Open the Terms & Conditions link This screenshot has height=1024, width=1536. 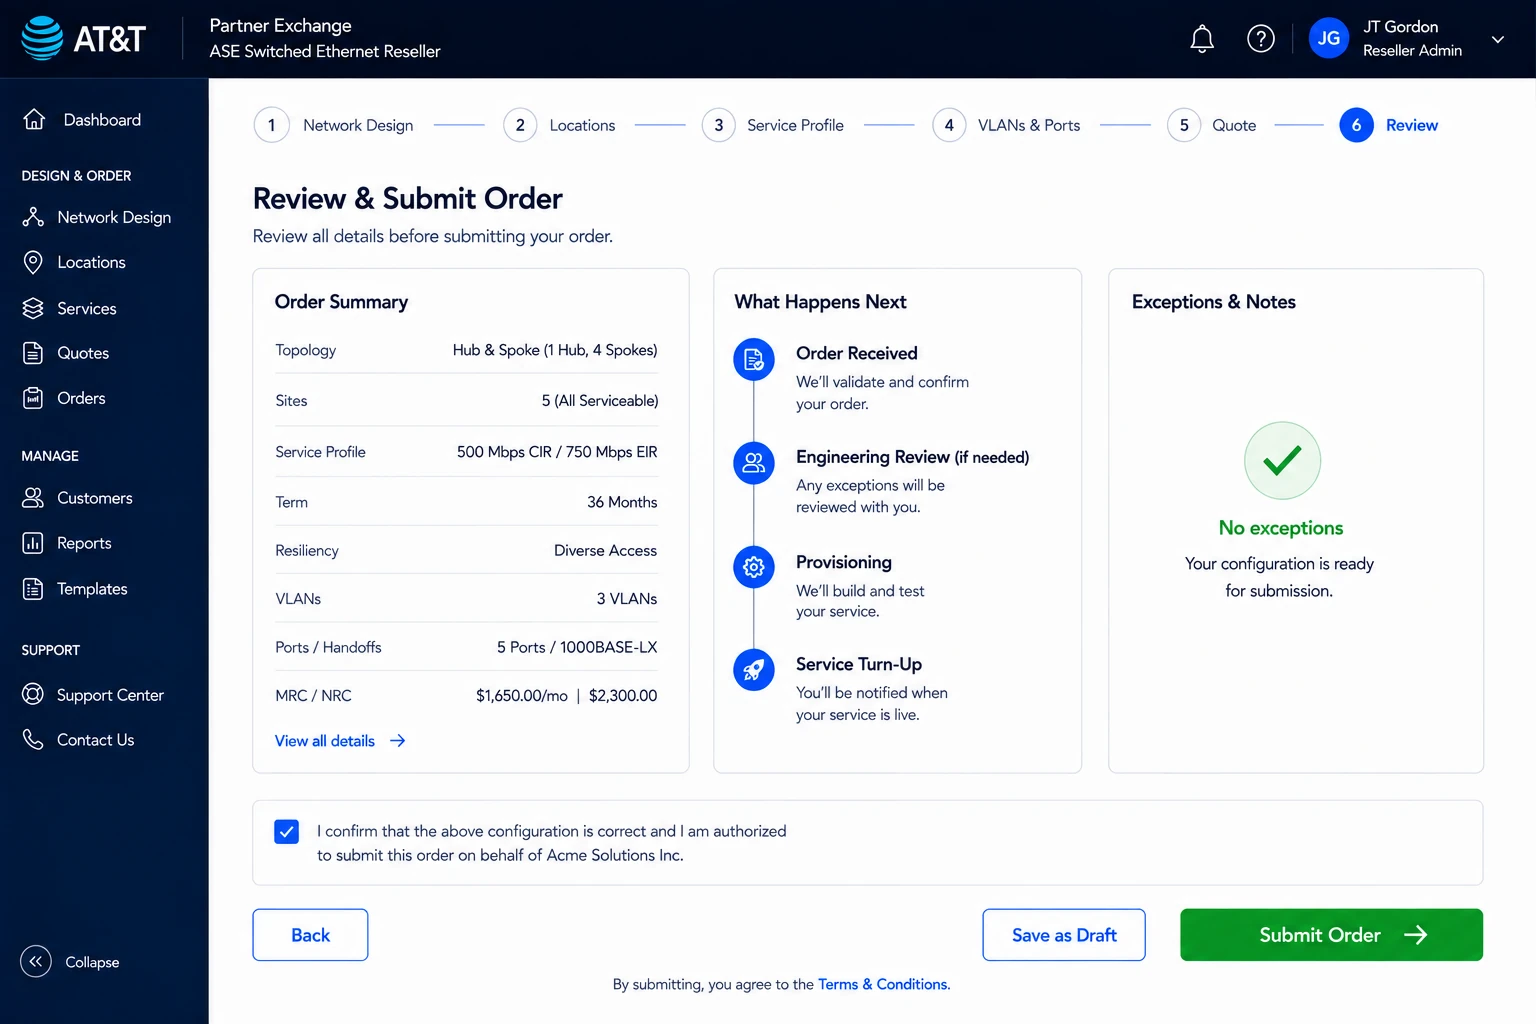click(x=883, y=984)
